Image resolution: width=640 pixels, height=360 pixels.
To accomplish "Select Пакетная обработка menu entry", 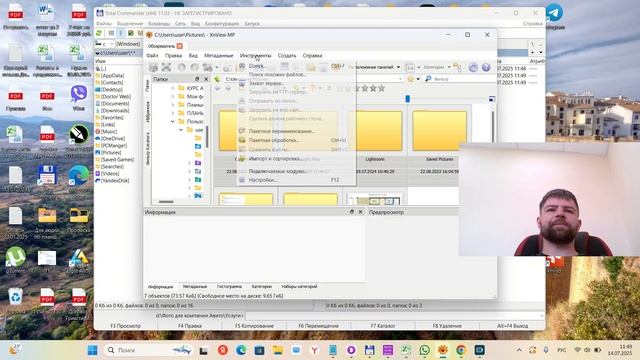I will pos(296,140).
